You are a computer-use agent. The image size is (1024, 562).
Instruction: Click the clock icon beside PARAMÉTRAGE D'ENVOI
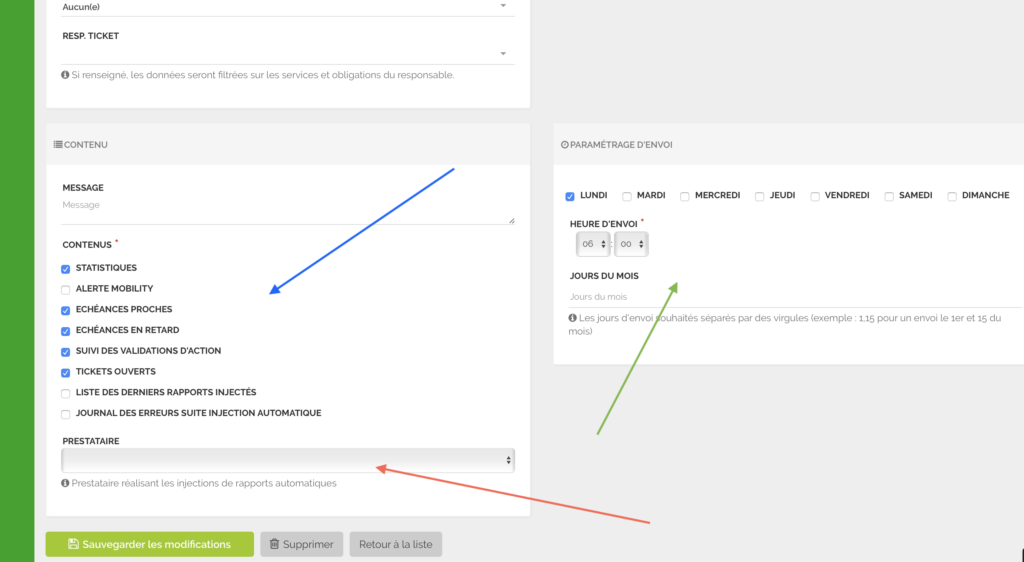564,145
